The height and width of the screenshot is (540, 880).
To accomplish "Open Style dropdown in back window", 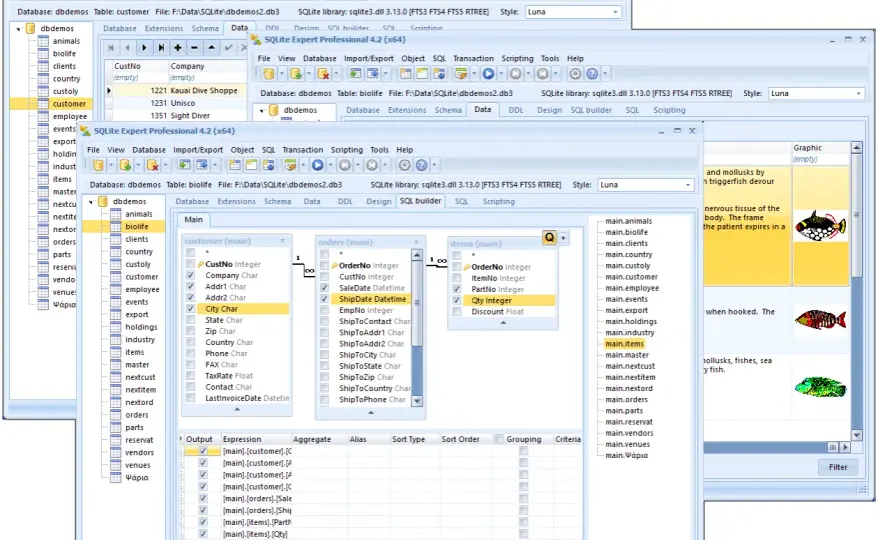I will pos(615,12).
